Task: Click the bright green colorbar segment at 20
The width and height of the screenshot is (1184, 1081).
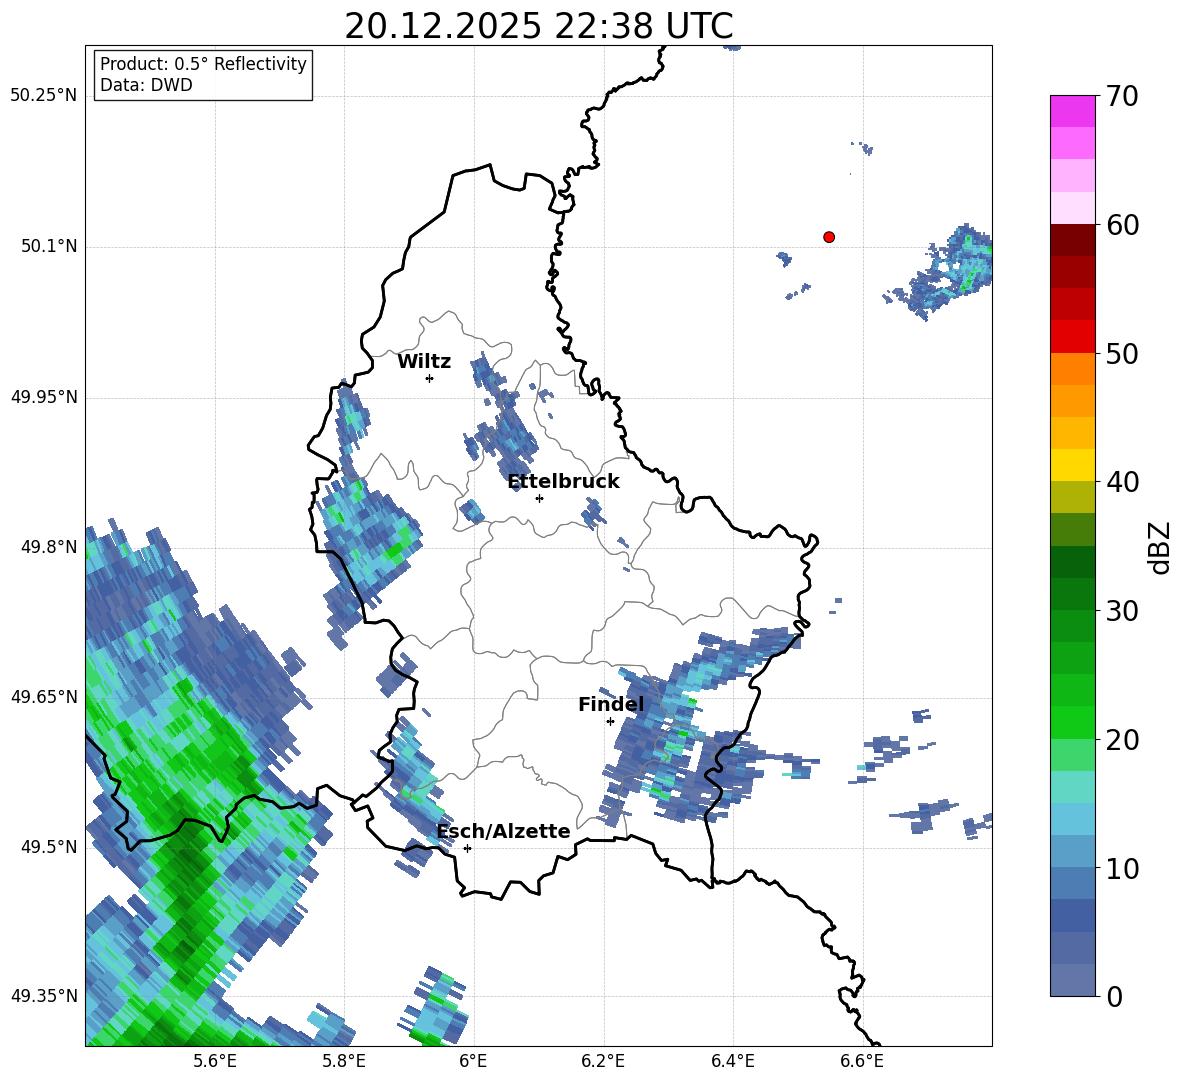Action: coord(1073,722)
